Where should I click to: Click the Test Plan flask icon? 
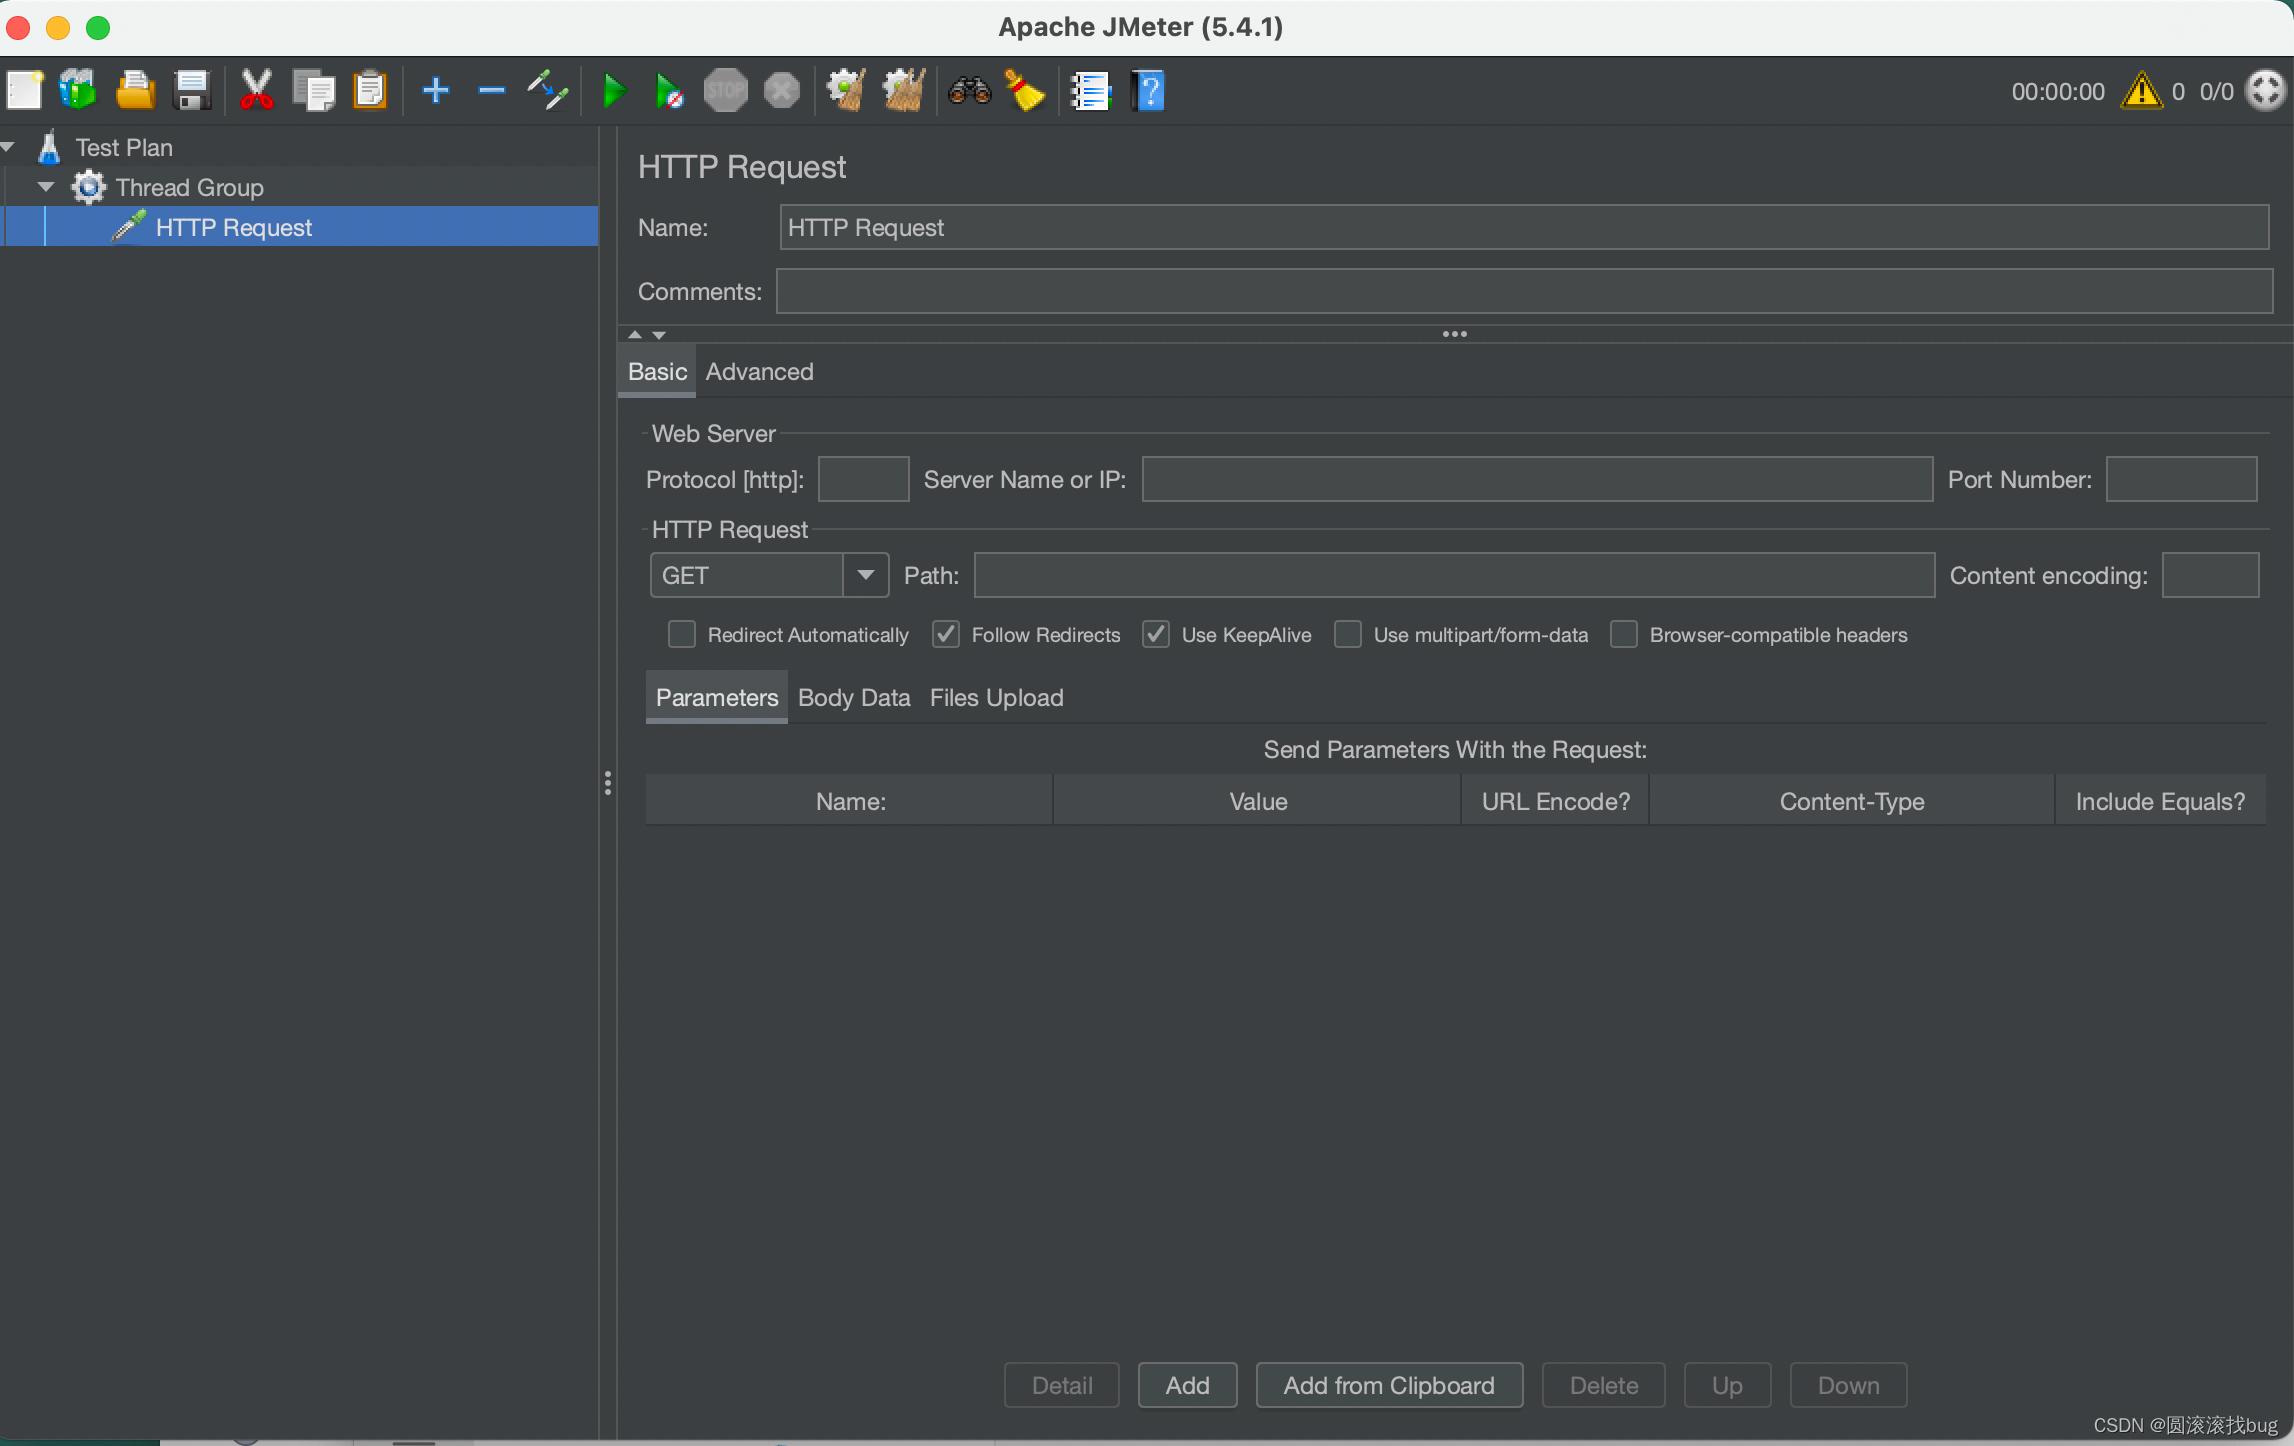(49, 147)
